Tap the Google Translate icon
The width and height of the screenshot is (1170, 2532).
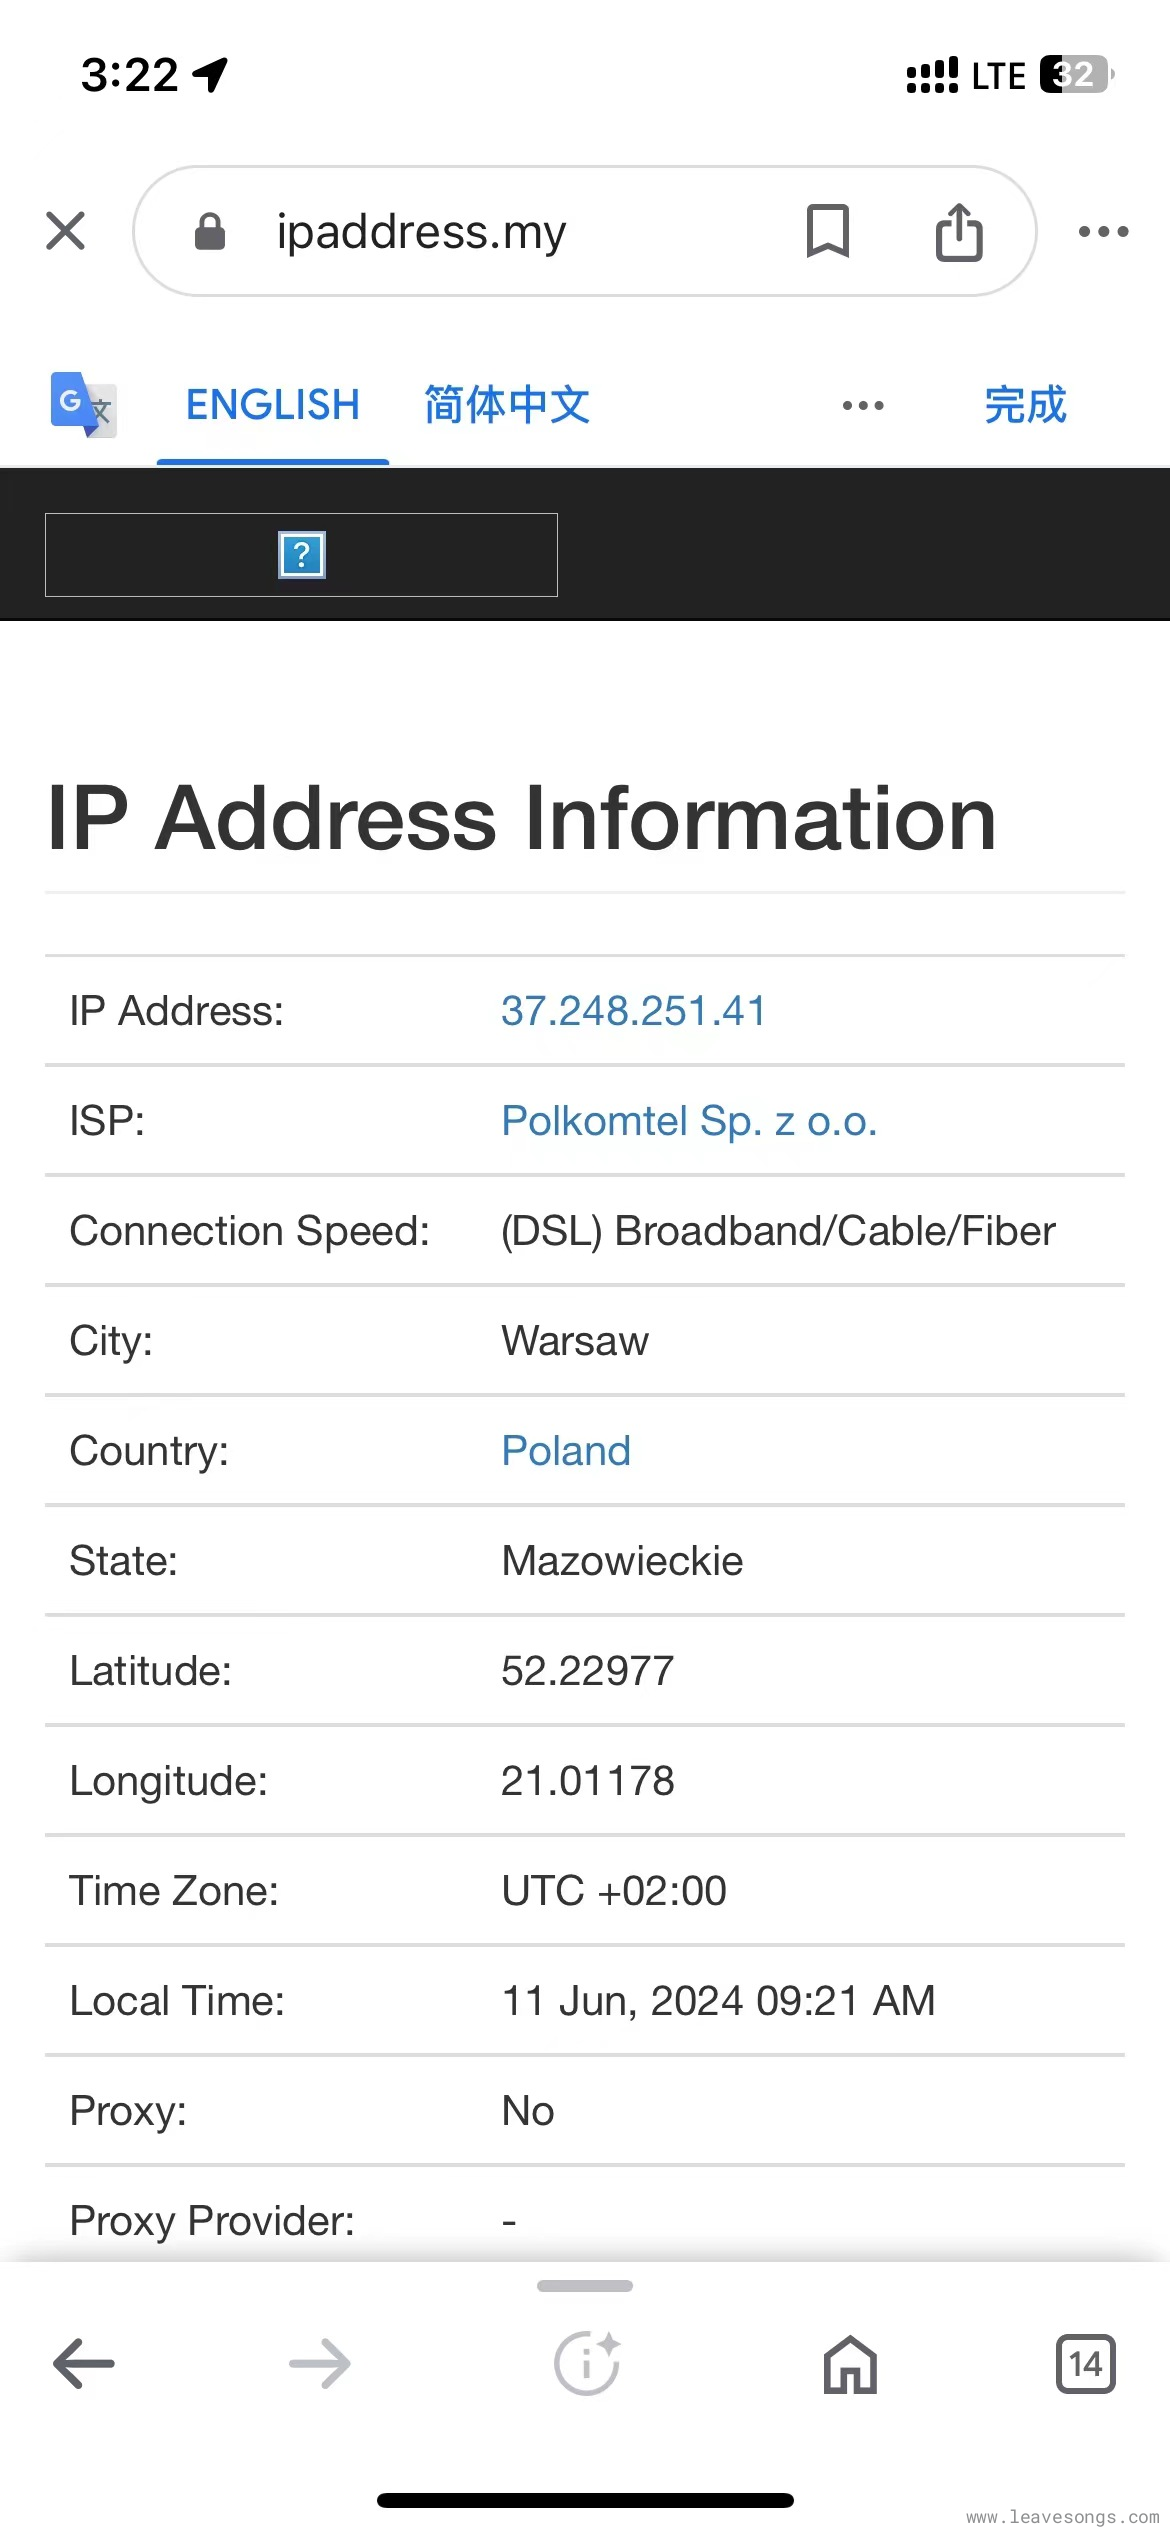(83, 405)
